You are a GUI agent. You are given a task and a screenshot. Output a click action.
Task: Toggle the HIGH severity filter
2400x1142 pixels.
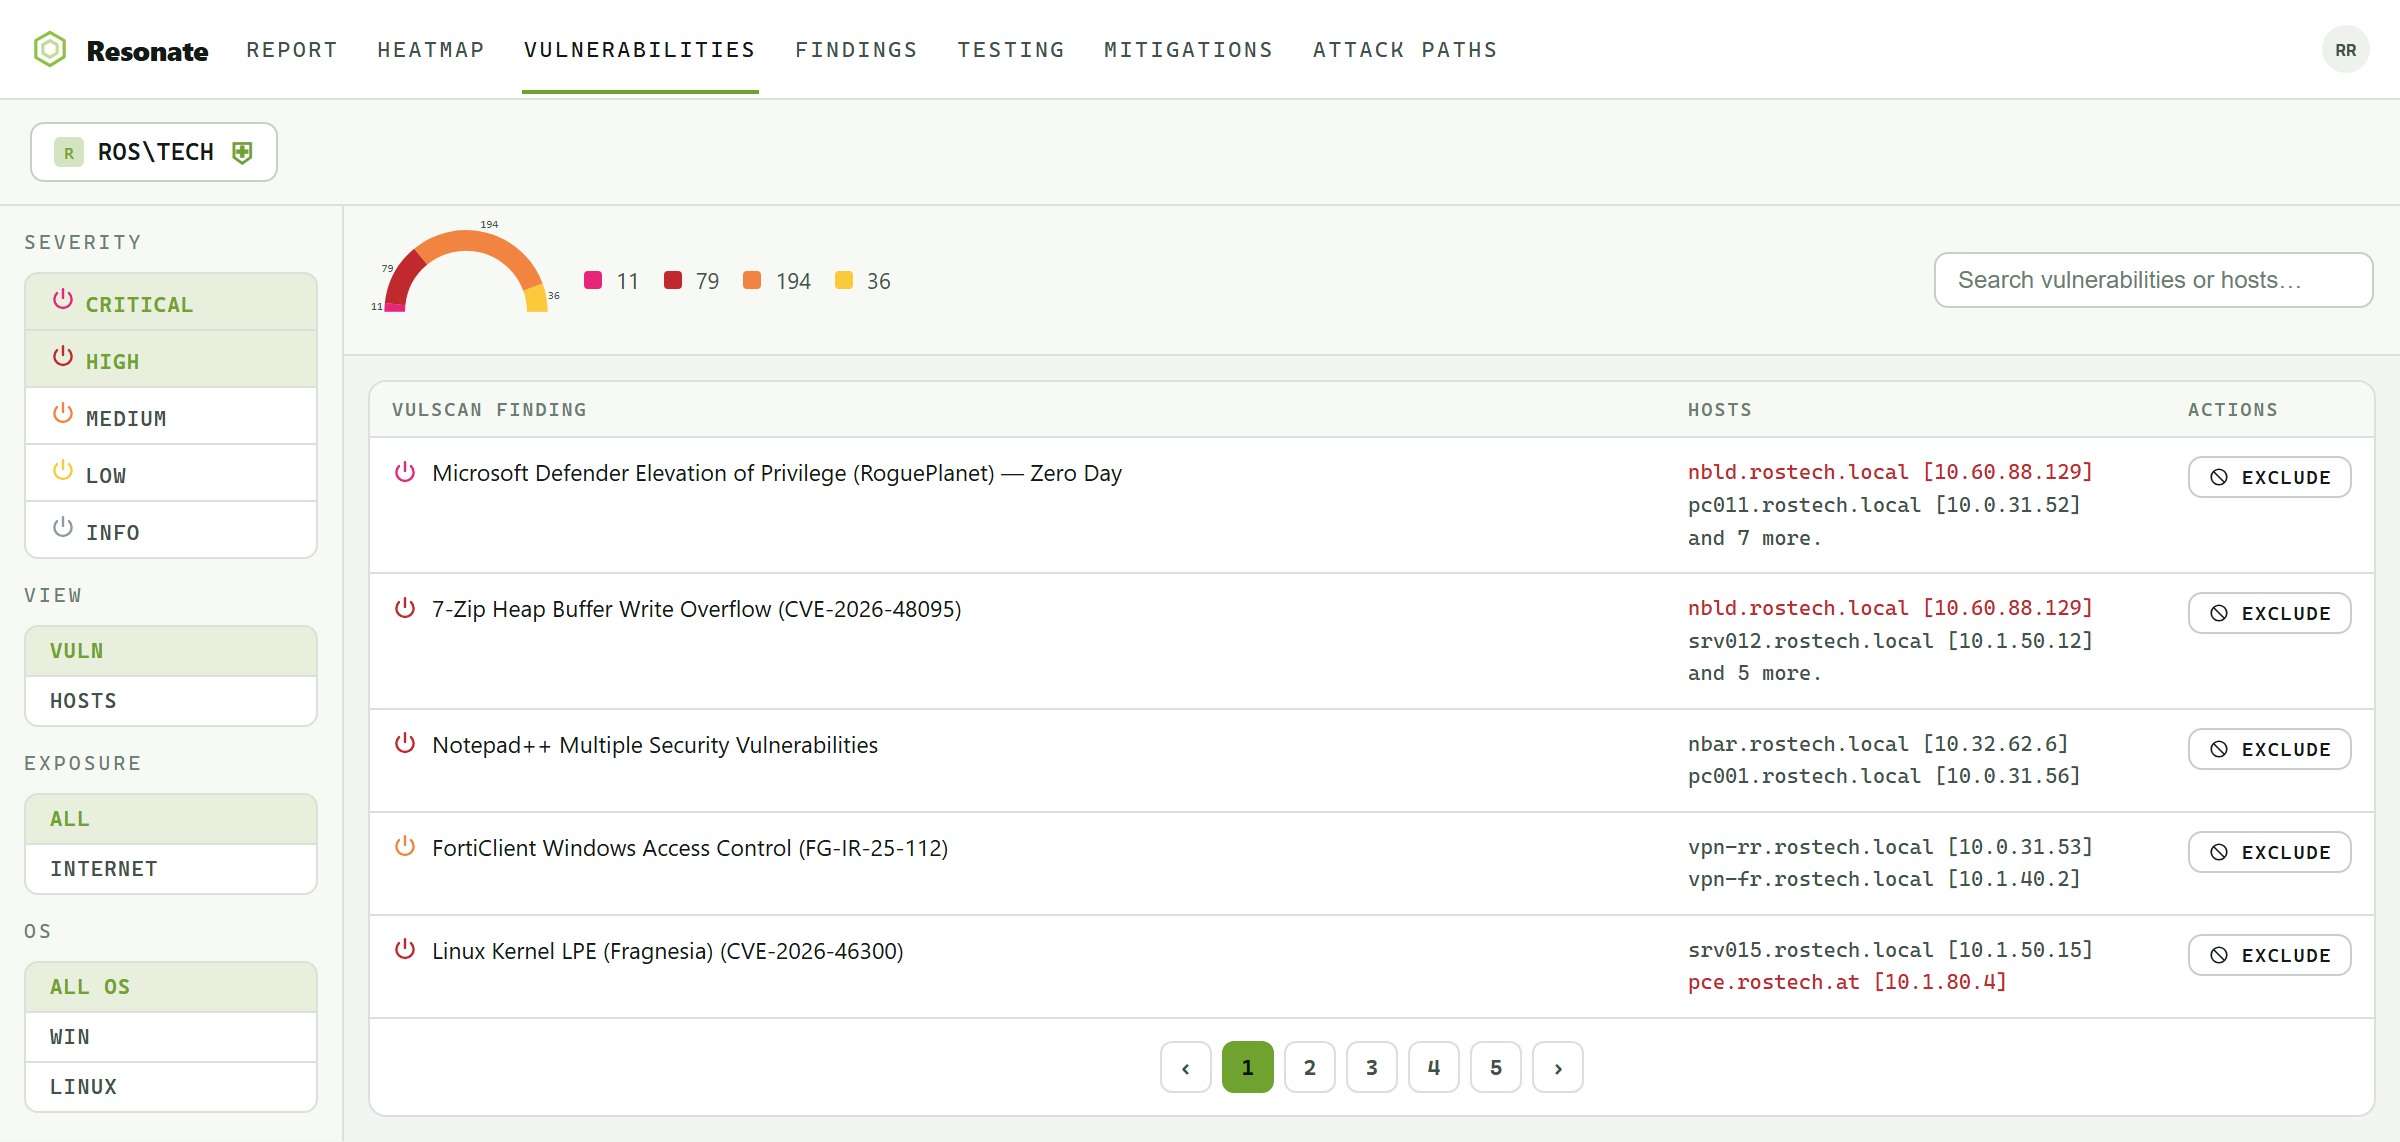pyautogui.click(x=171, y=359)
